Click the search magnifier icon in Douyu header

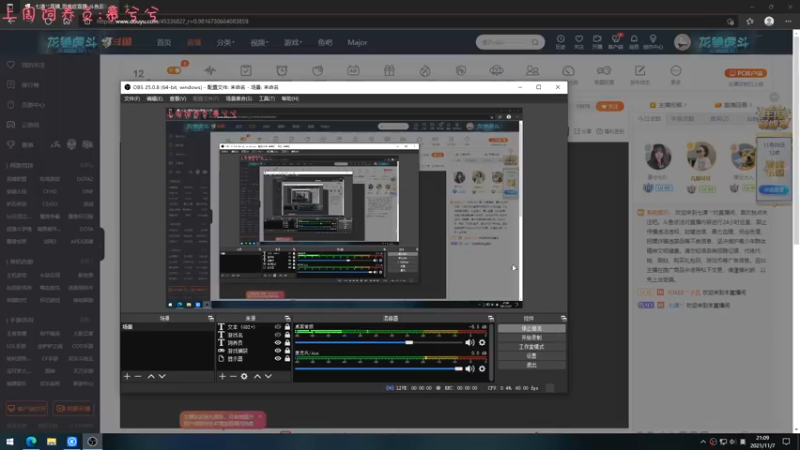[535, 42]
